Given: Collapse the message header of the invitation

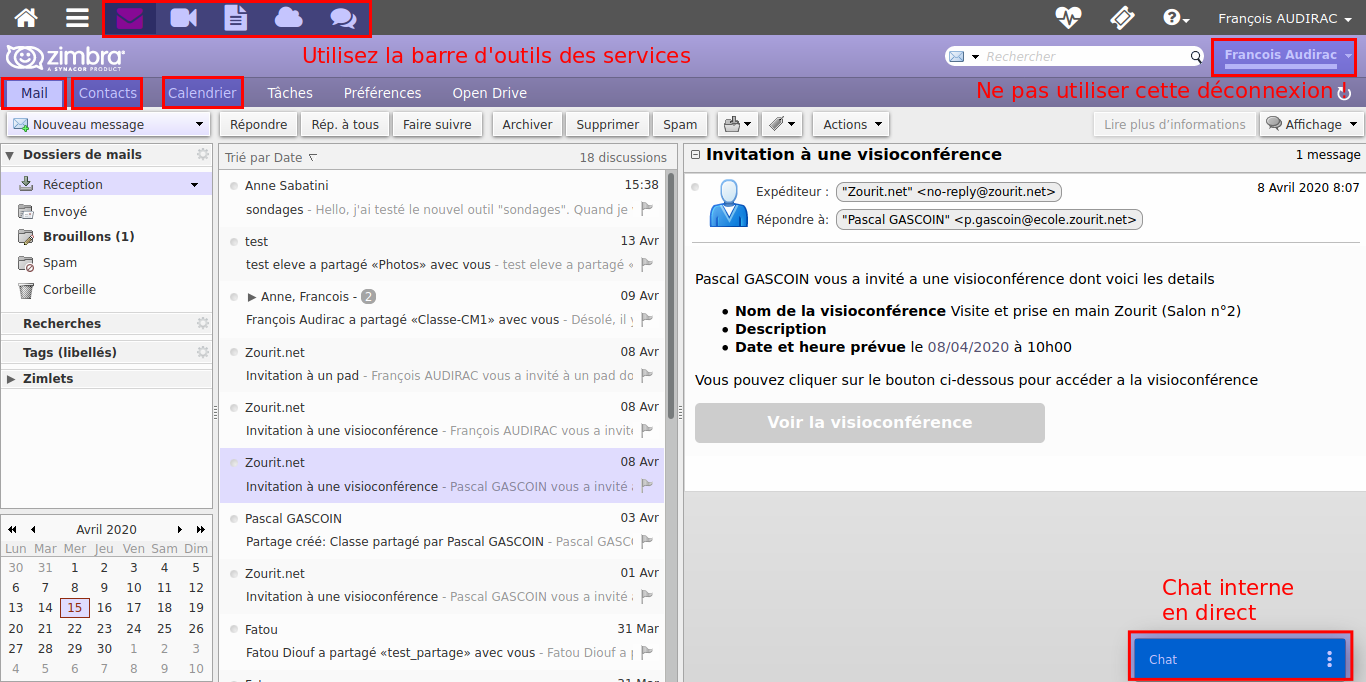Looking at the screenshot, I should (x=696, y=155).
